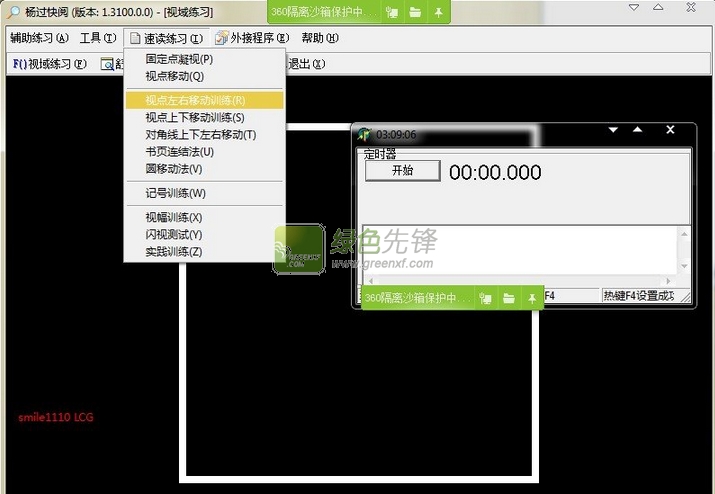The height and width of the screenshot is (494, 715).
Task: Select 书页连结法(U) entry
Action: click(x=204, y=151)
